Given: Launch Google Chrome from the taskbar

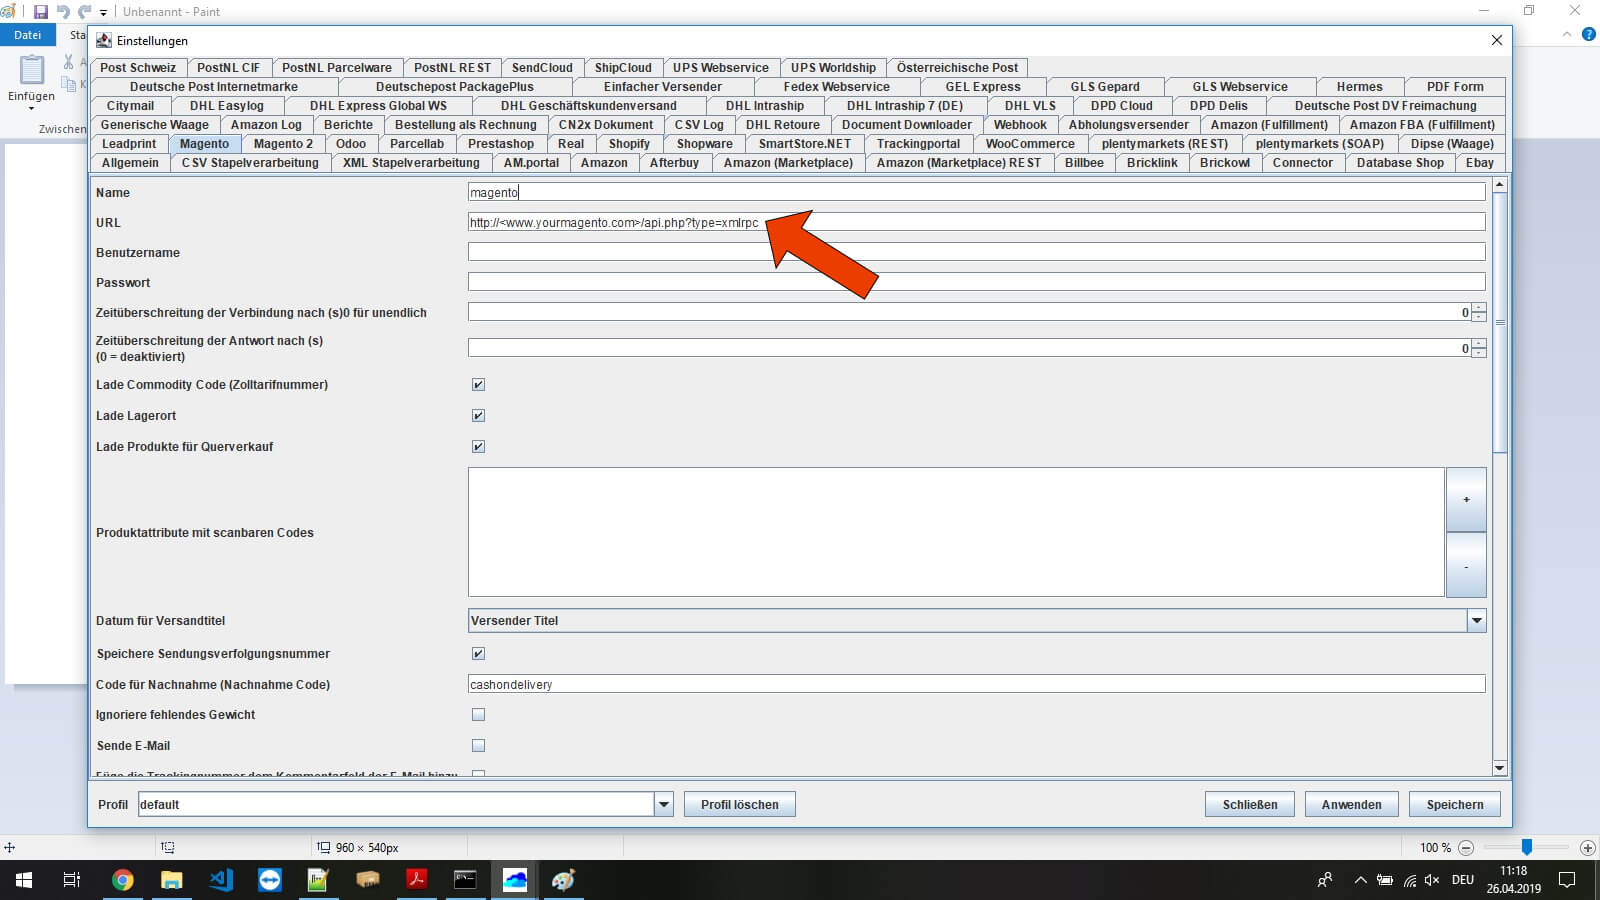Looking at the screenshot, I should click(x=123, y=880).
